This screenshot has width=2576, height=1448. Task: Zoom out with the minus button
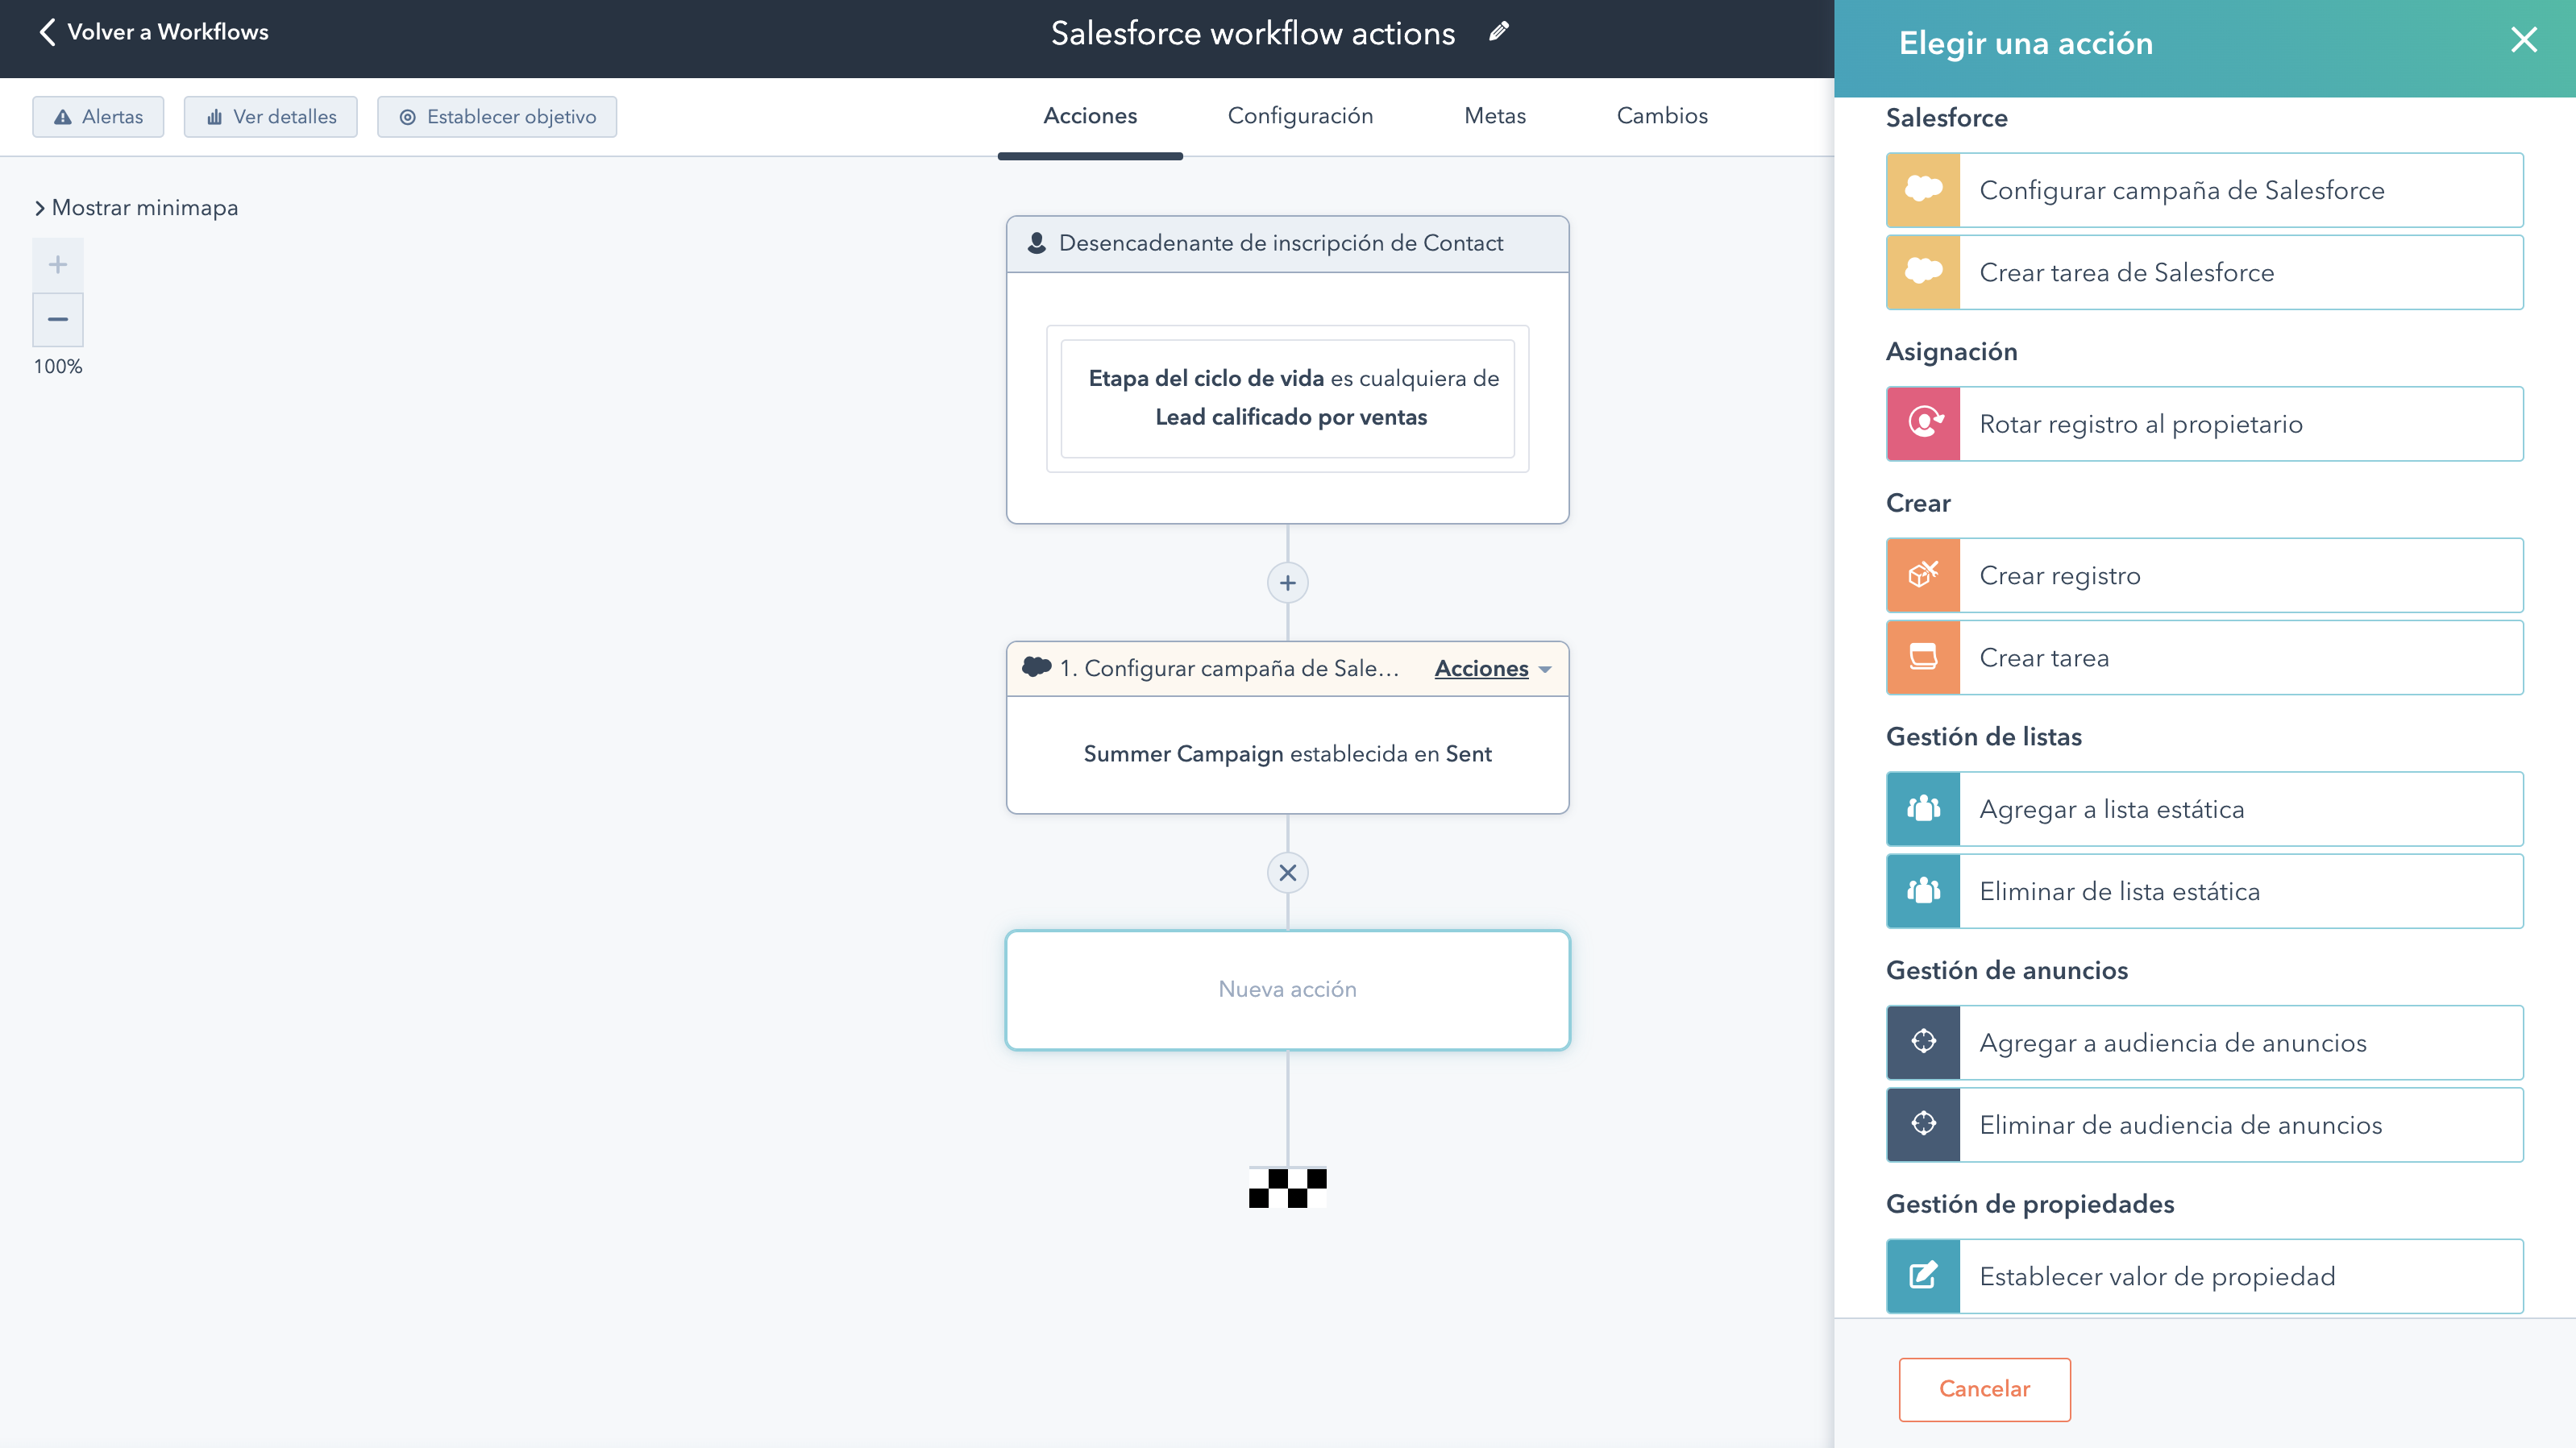click(58, 320)
